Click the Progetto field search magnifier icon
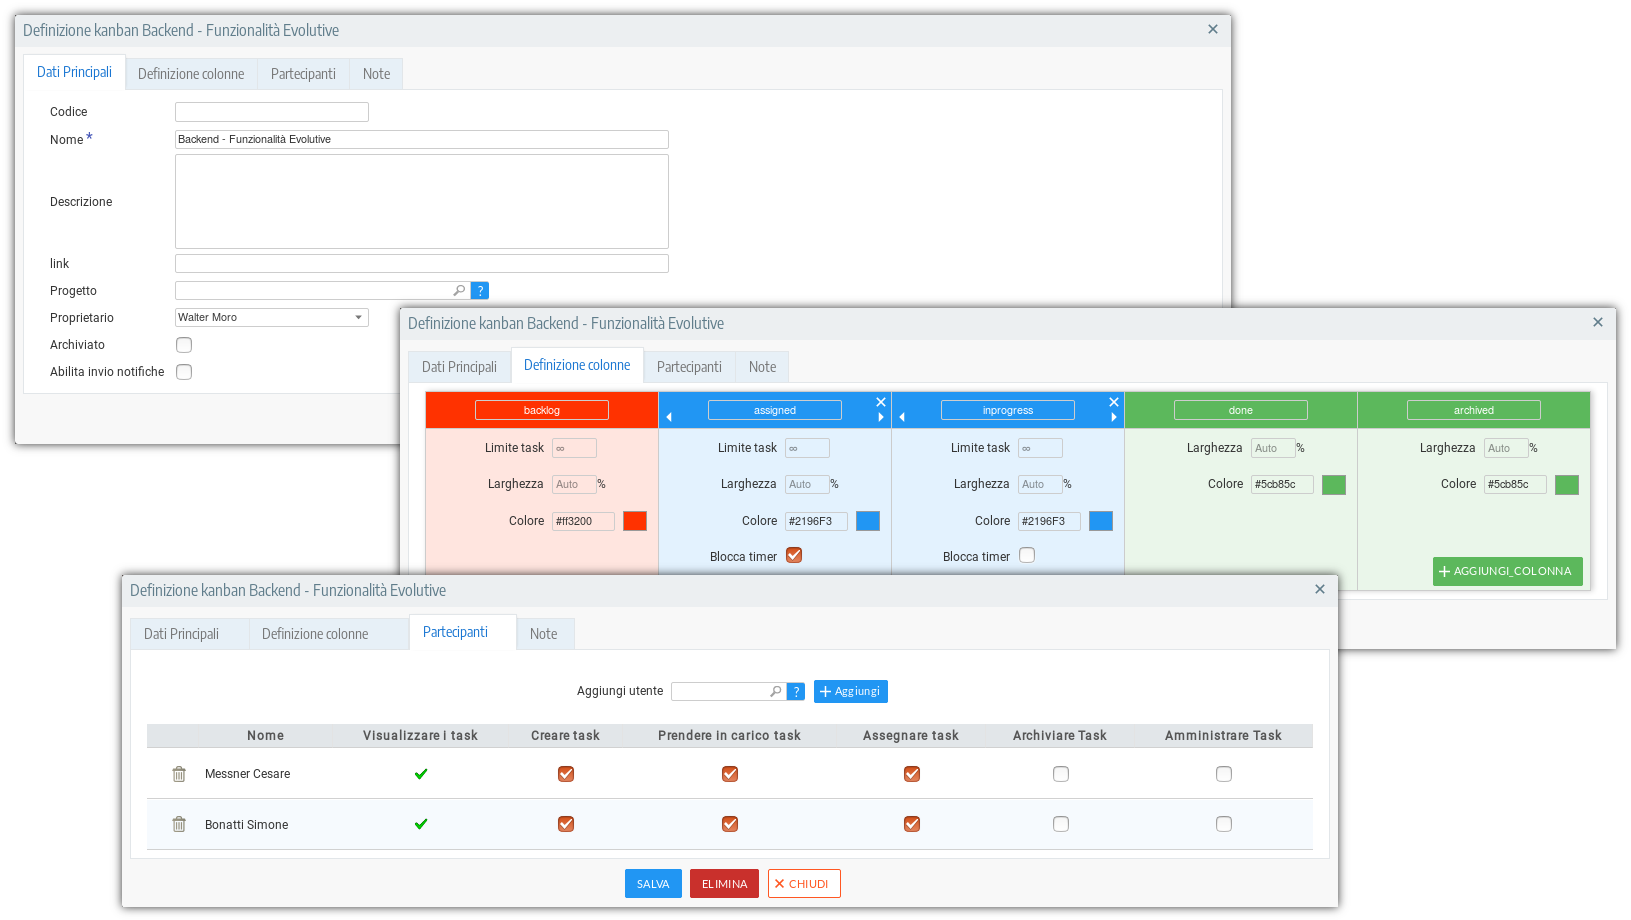 pyautogui.click(x=459, y=291)
